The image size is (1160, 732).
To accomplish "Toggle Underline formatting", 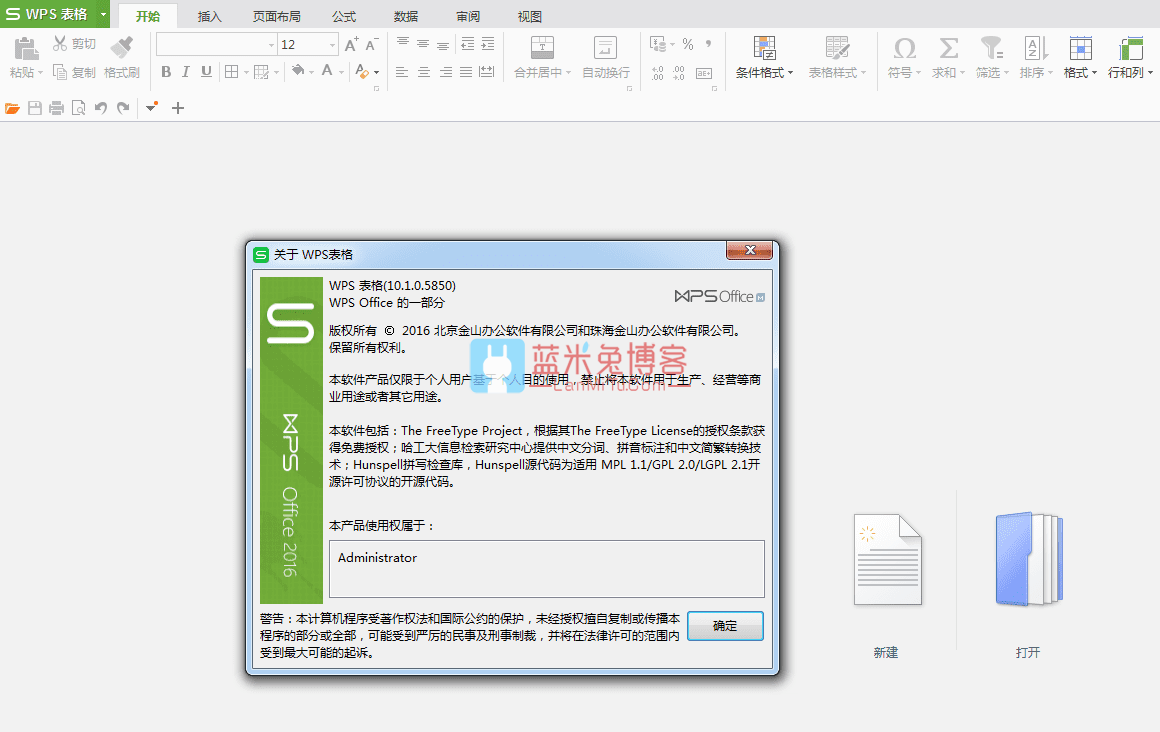I will coord(206,72).
